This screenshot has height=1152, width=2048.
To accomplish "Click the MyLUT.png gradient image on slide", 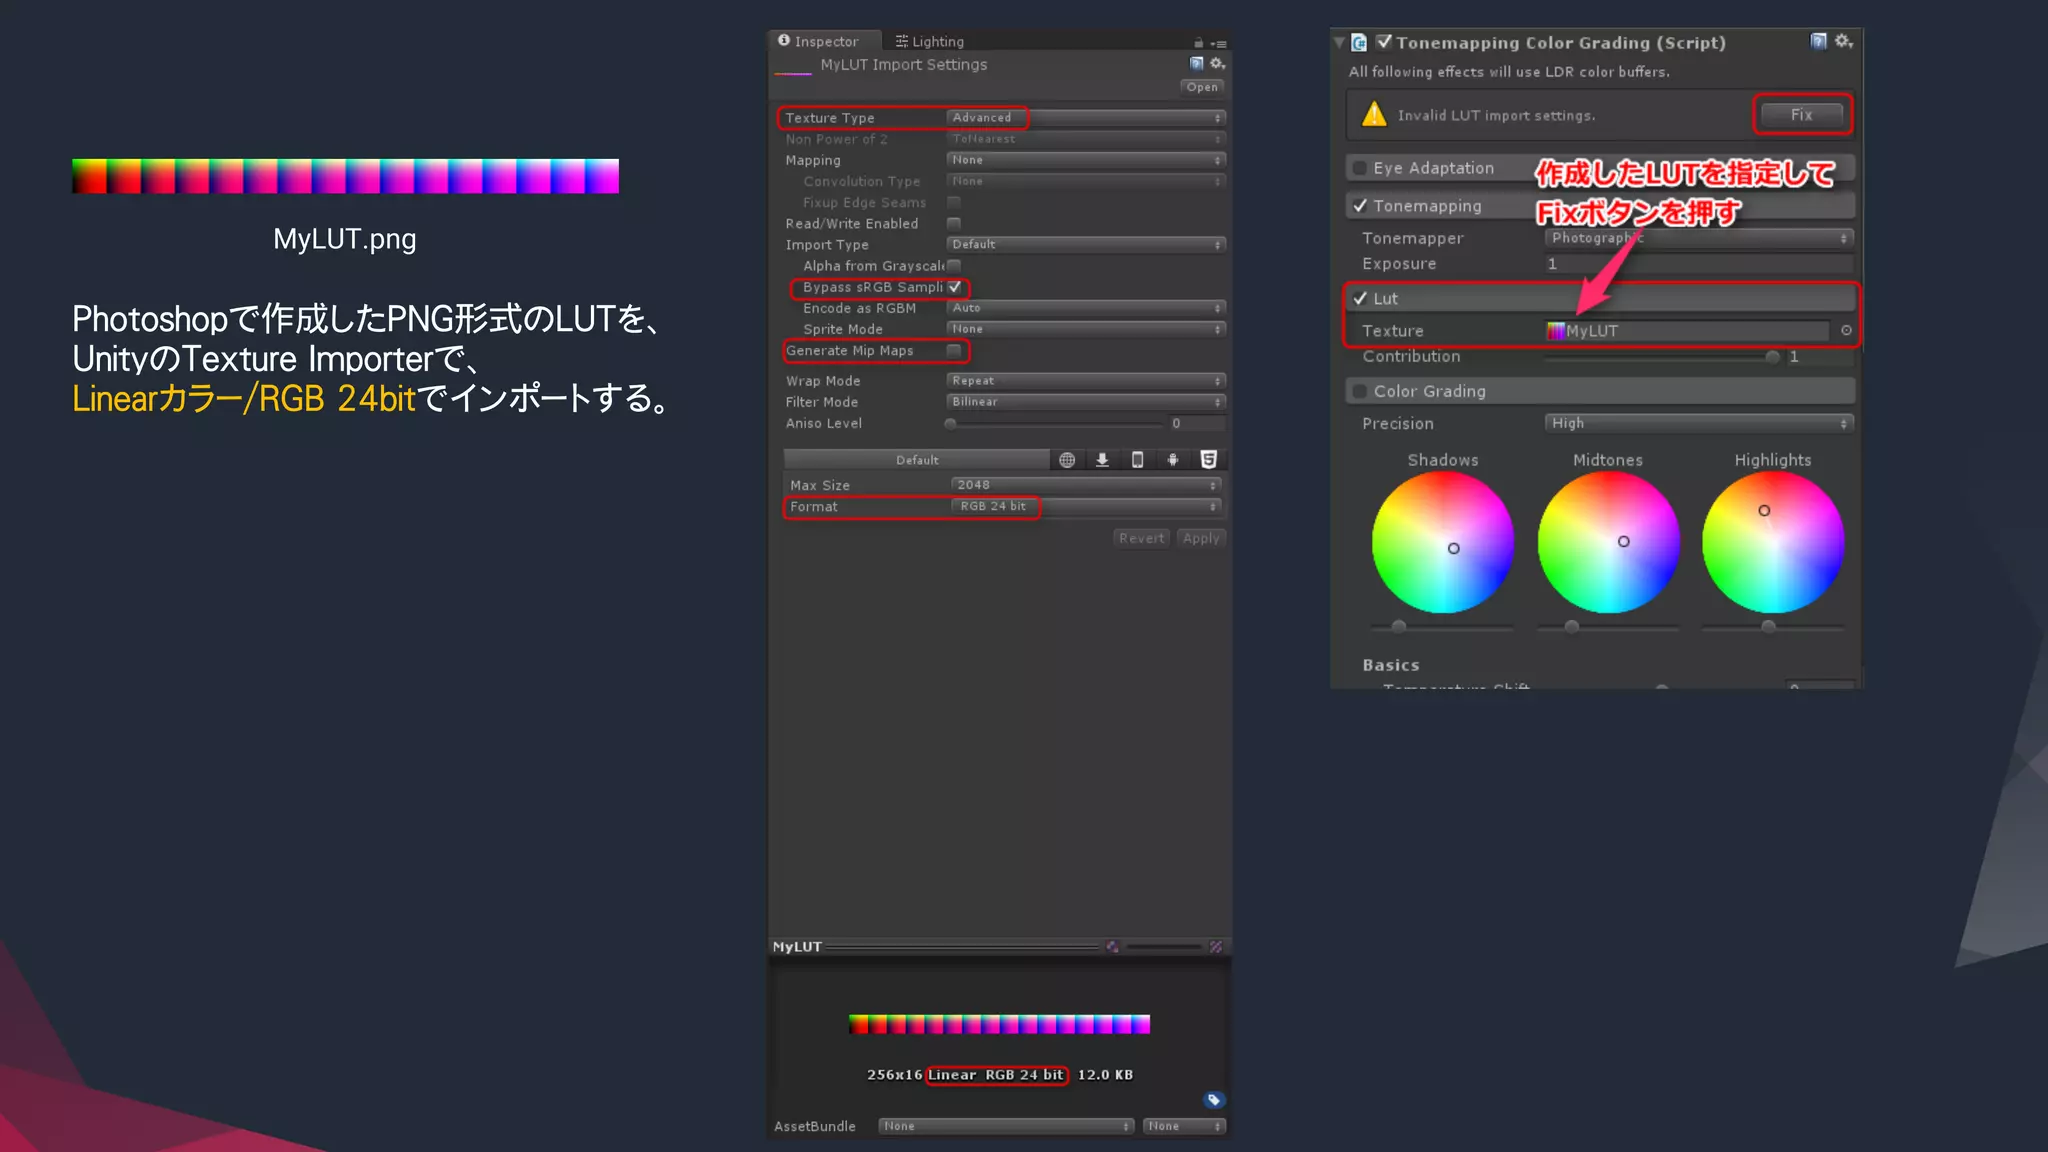I will pos(345,176).
